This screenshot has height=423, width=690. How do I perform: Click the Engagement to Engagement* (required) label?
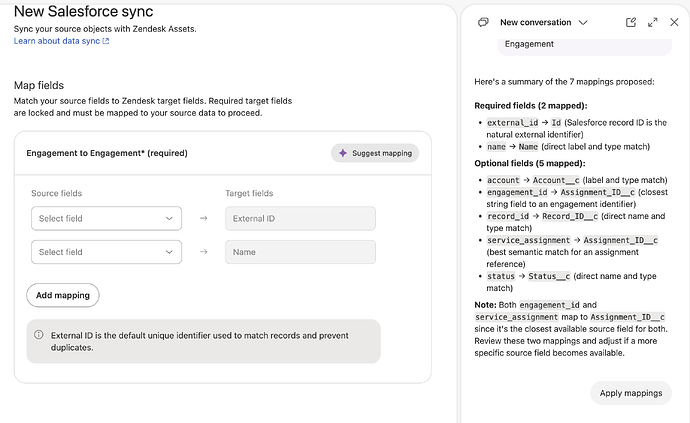[x=107, y=153]
